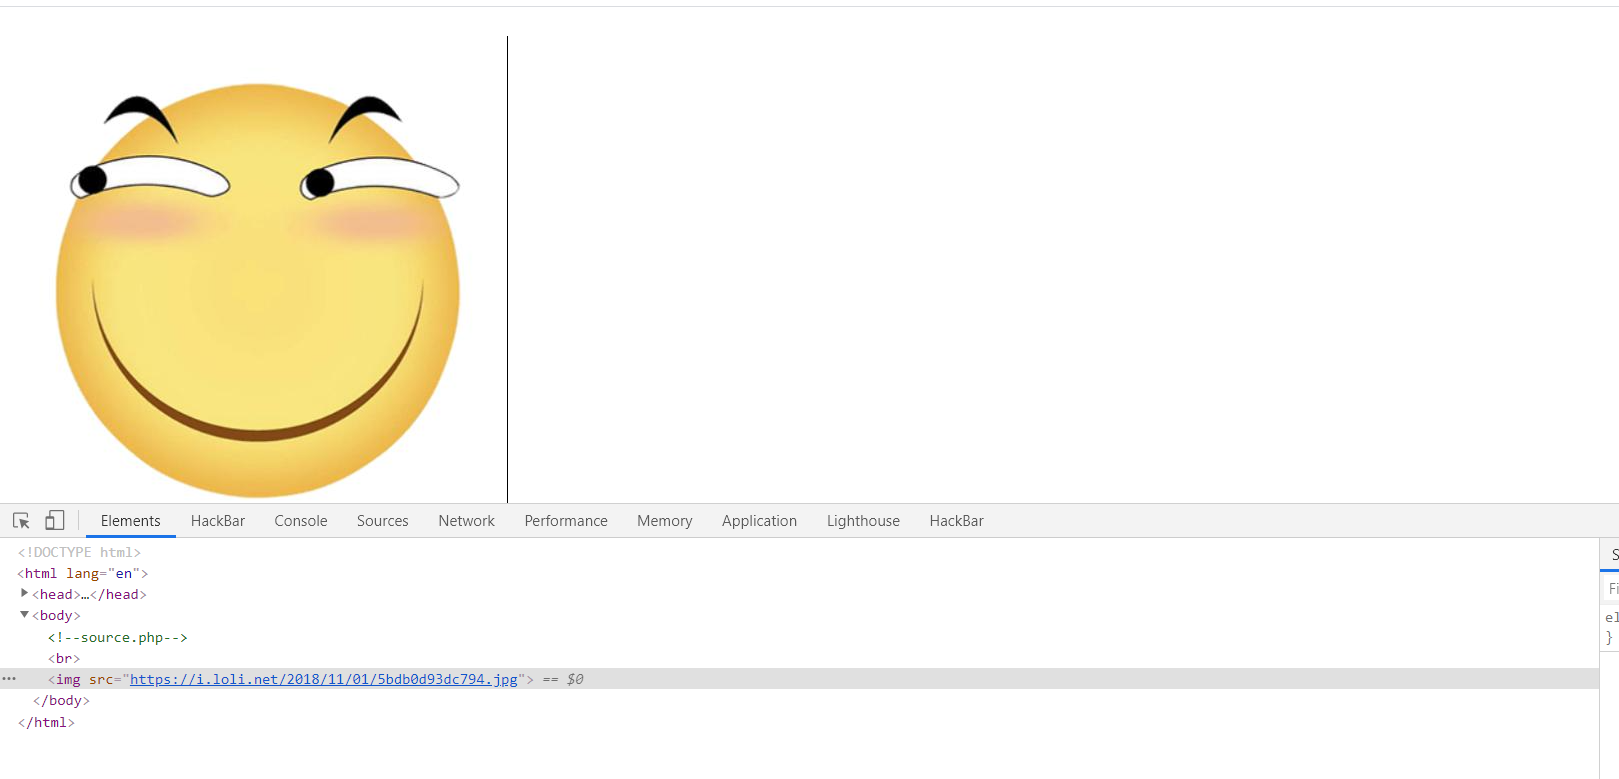Open the HackBar tab after Lighthouse
This screenshot has height=779, width=1619.
[x=957, y=521]
